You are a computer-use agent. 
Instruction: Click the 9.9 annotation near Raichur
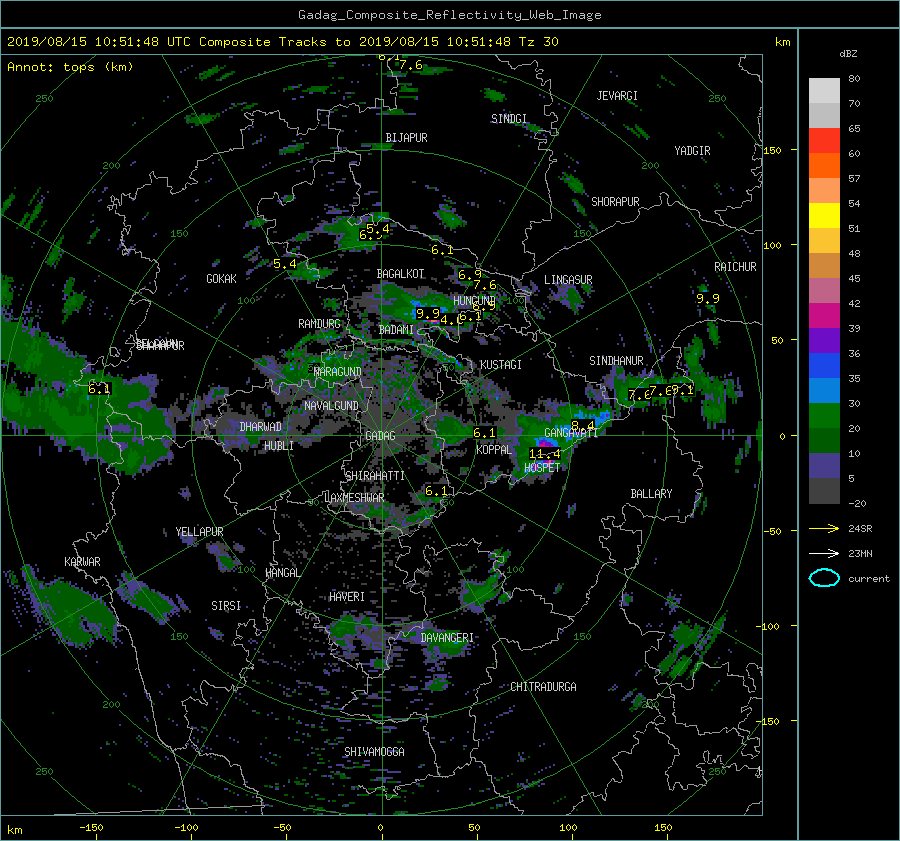[x=708, y=299]
